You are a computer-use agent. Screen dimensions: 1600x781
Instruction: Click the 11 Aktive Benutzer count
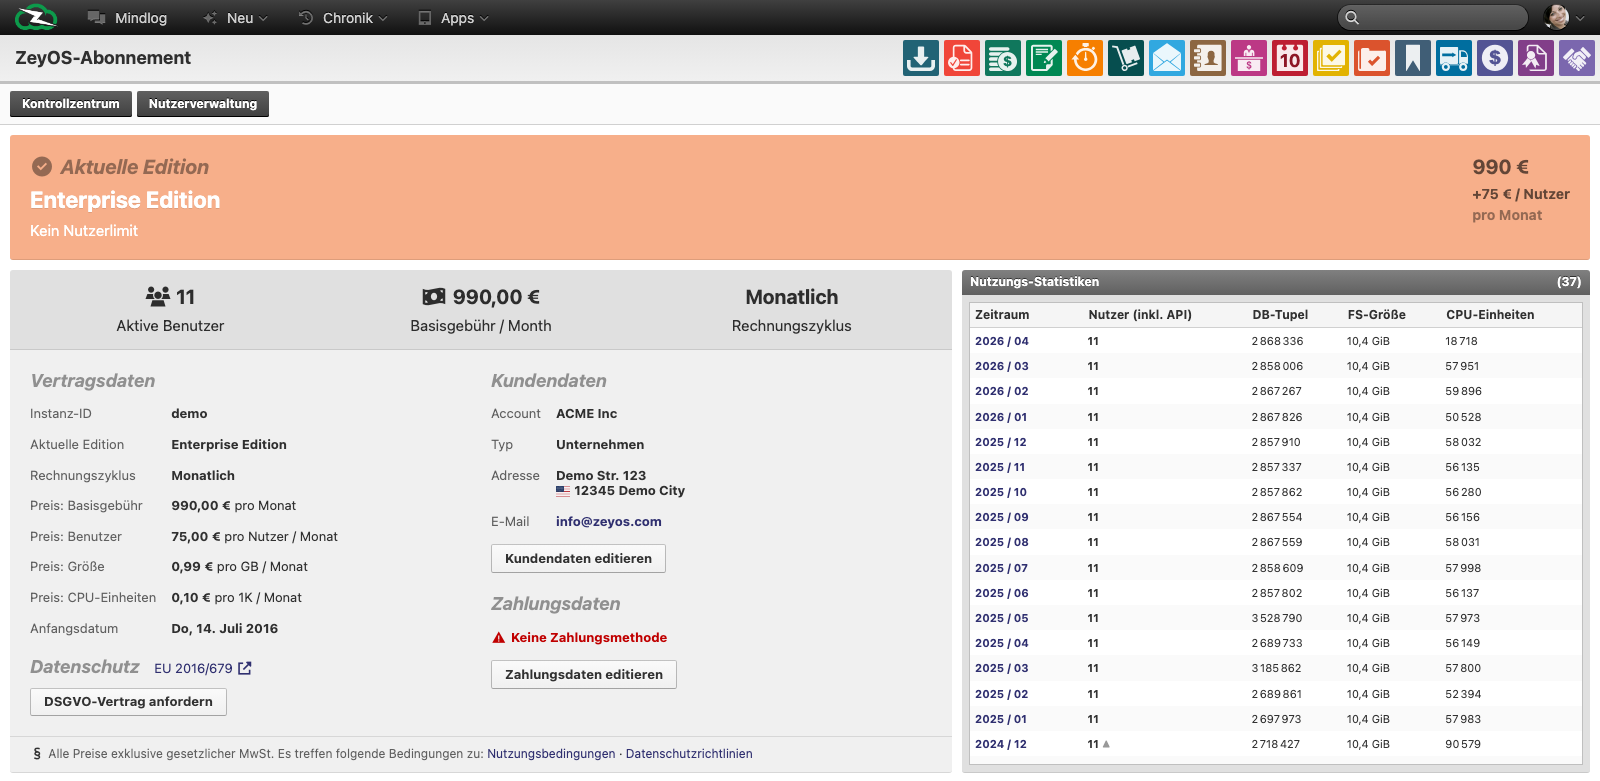click(x=170, y=297)
